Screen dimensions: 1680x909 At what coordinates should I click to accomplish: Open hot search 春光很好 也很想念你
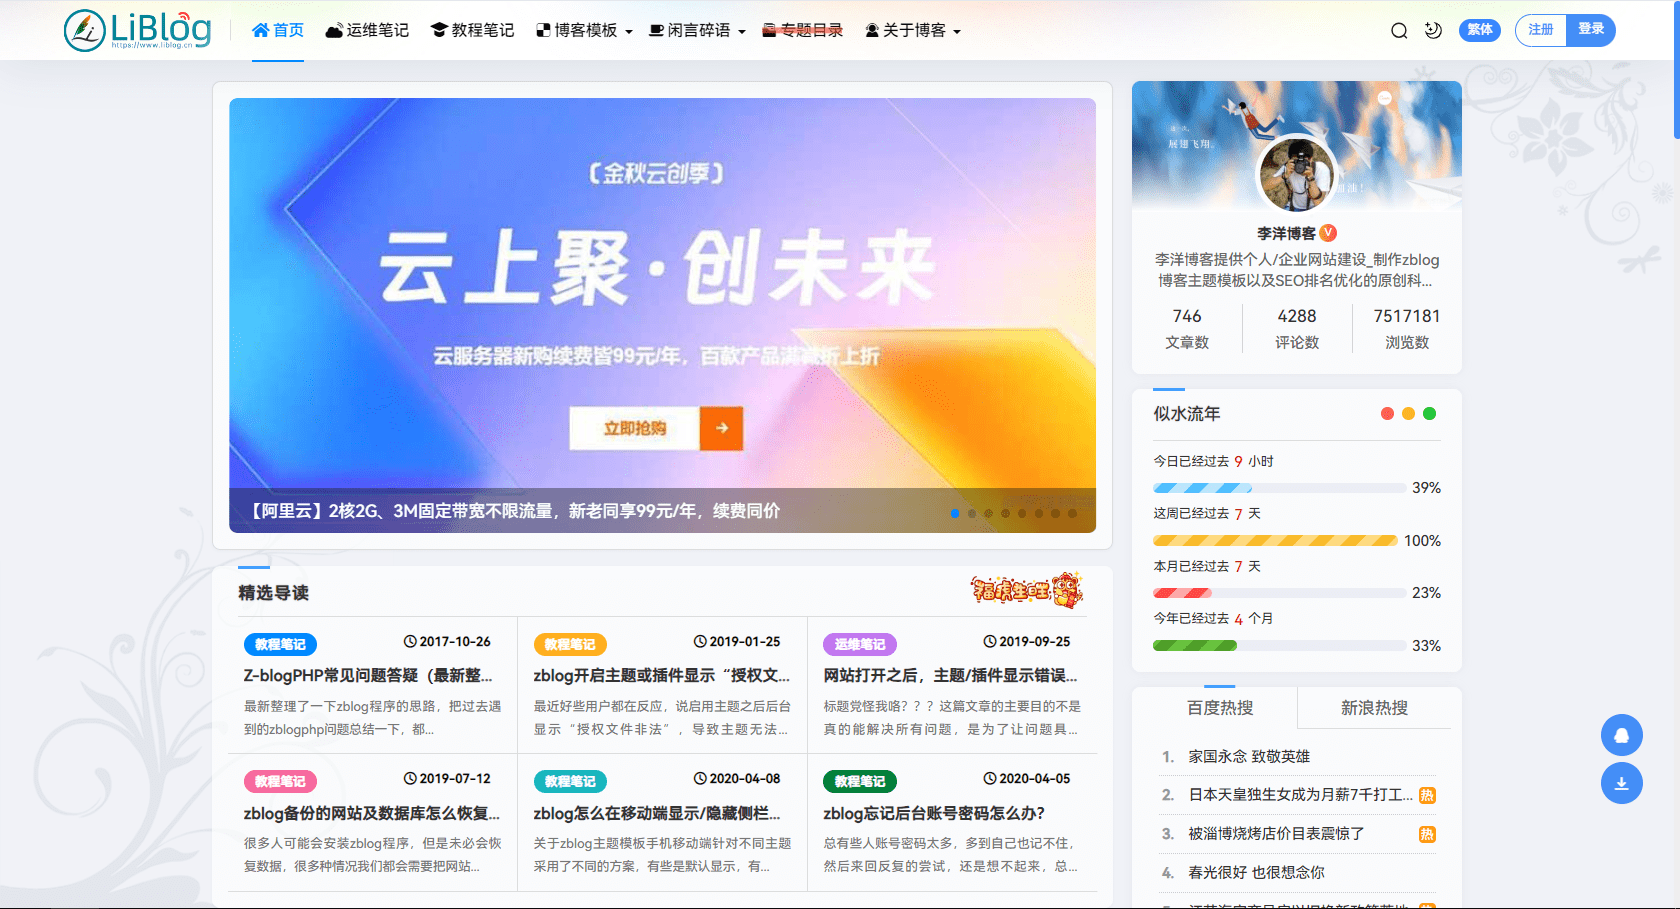(x=1256, y=873)
